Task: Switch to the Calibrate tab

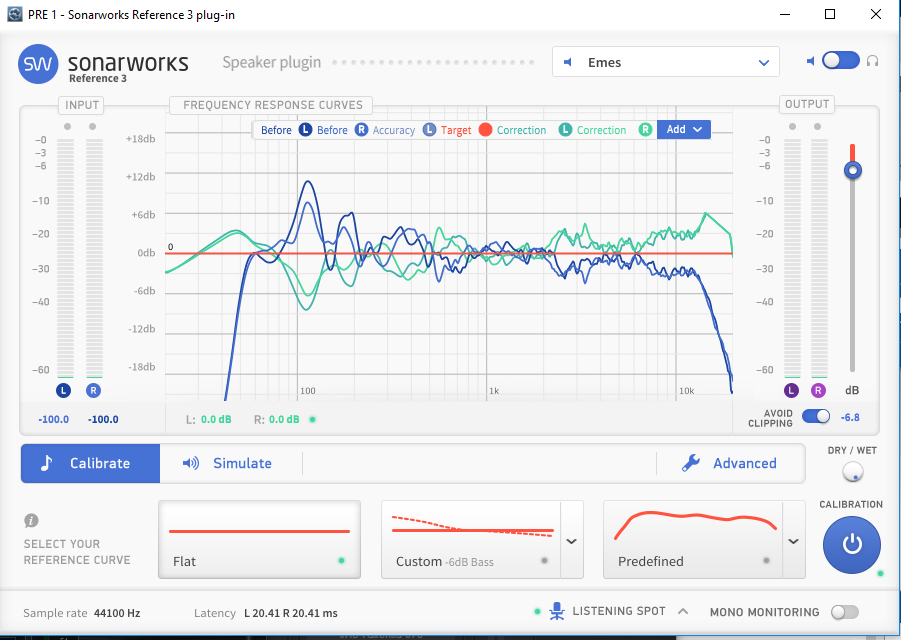Action: 90,463
